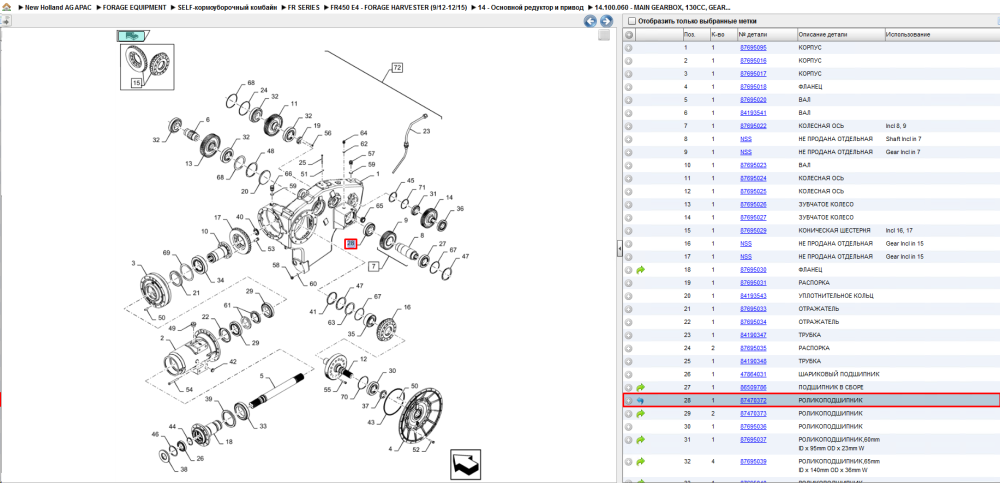Open part number link 87478372
Viewport: 1000px width, 483px height.
[x=753, y=401]
